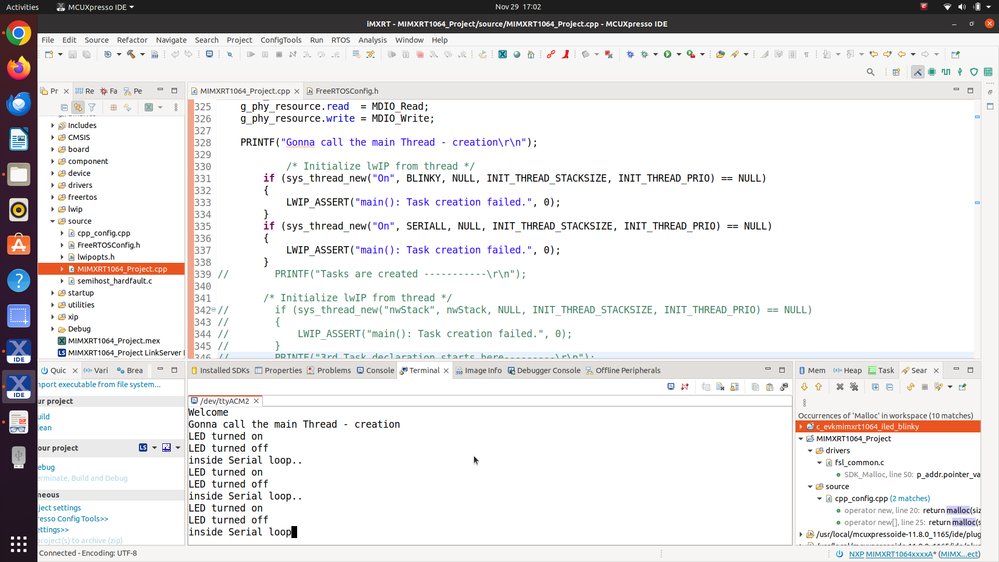Click the magnifier Search icon in the toolbar
Viewport: 999px width, 562px height.
870,72
